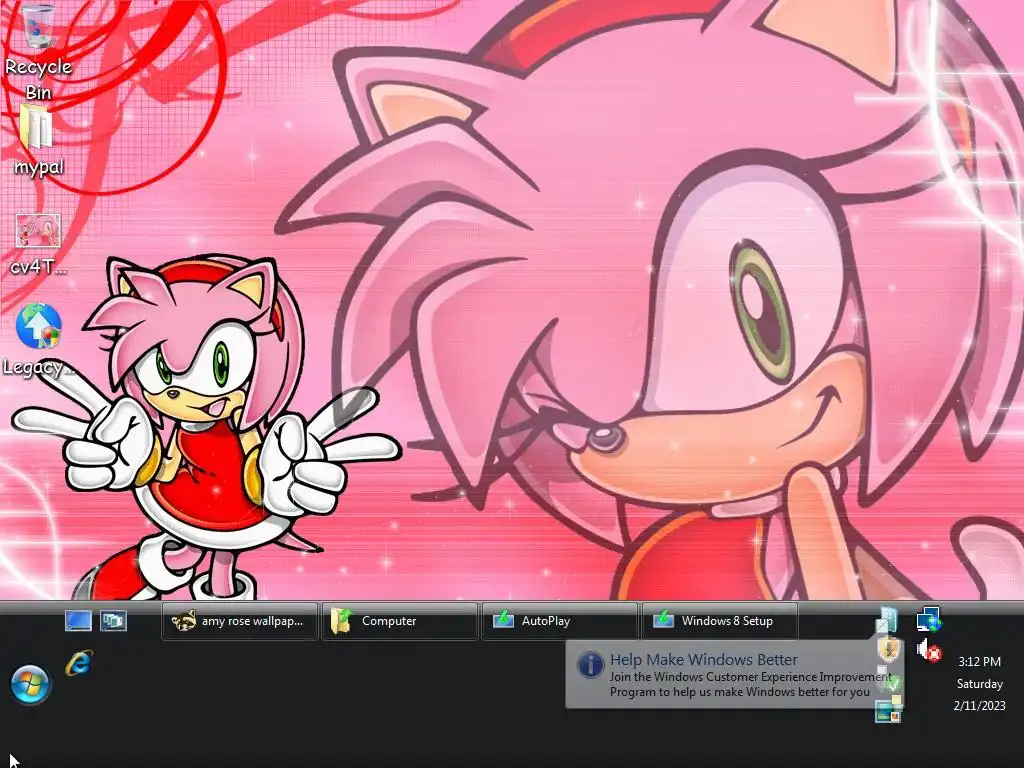Switch to the AutoPlay taskbar button
Viewport: 1024px width, 768px height.
[x=560, y=621]
